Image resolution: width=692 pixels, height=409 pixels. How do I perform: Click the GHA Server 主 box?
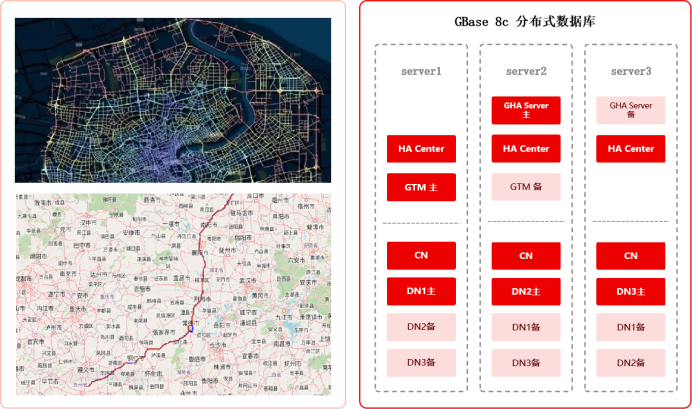(526, 110)
